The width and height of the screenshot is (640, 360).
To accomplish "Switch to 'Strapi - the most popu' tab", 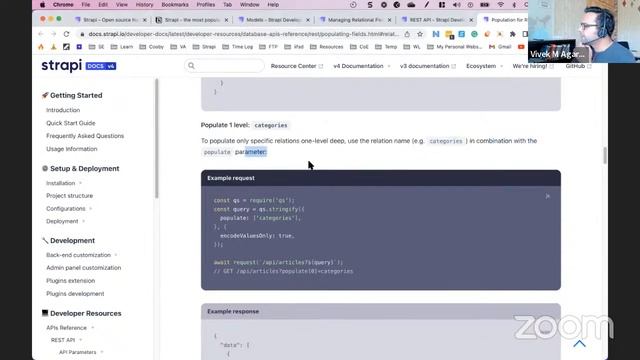I will pyautogui.click(x=192, y=20).
